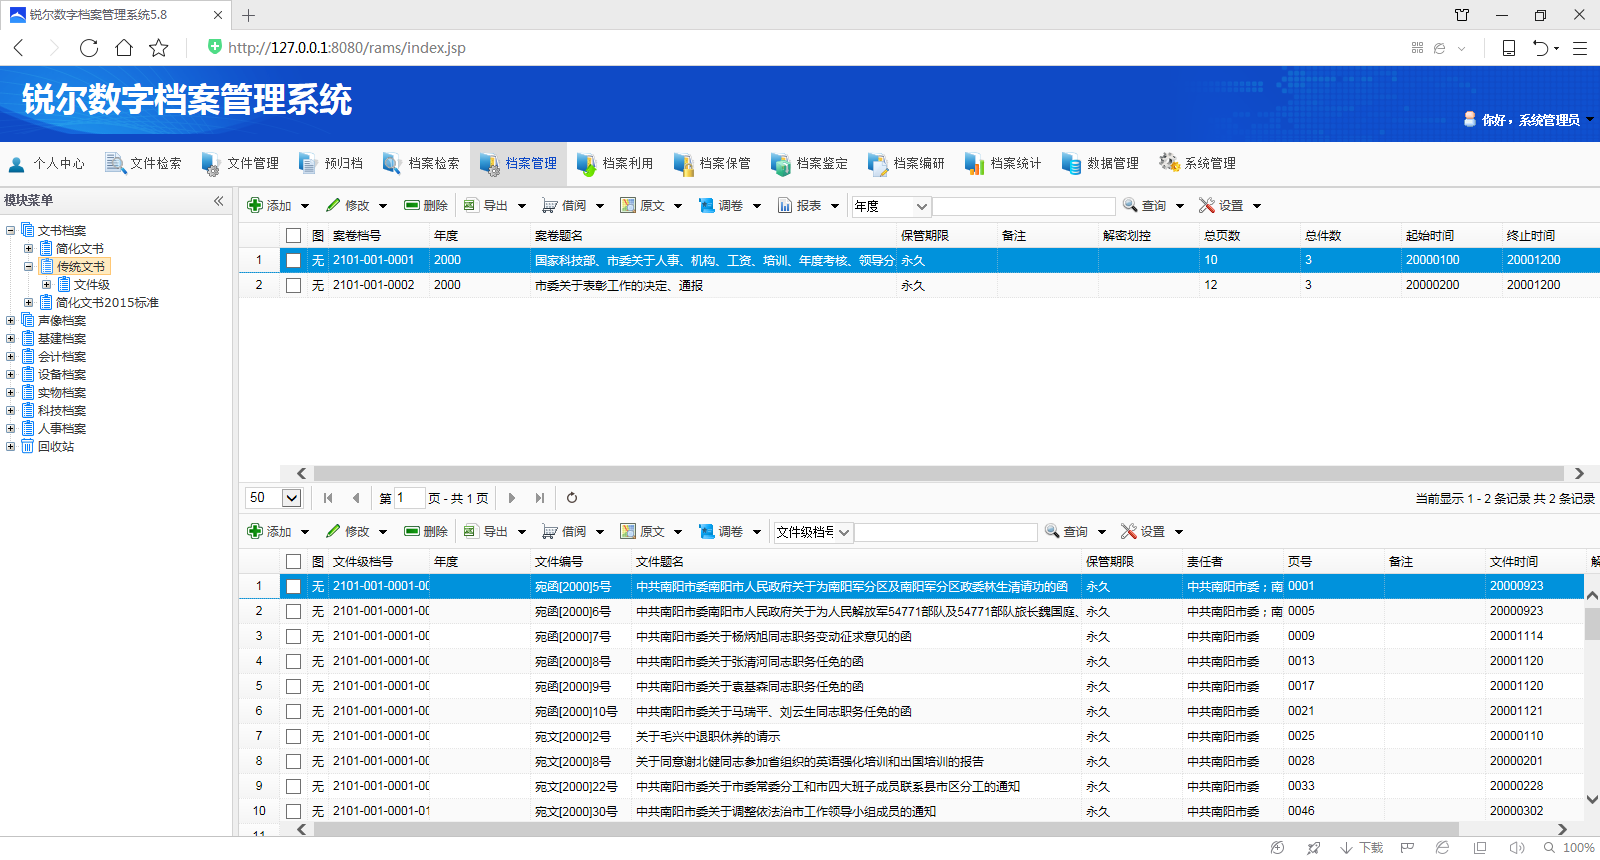
Task: Click the 原文 icon in upper toolbar
Action: [628, 205]
